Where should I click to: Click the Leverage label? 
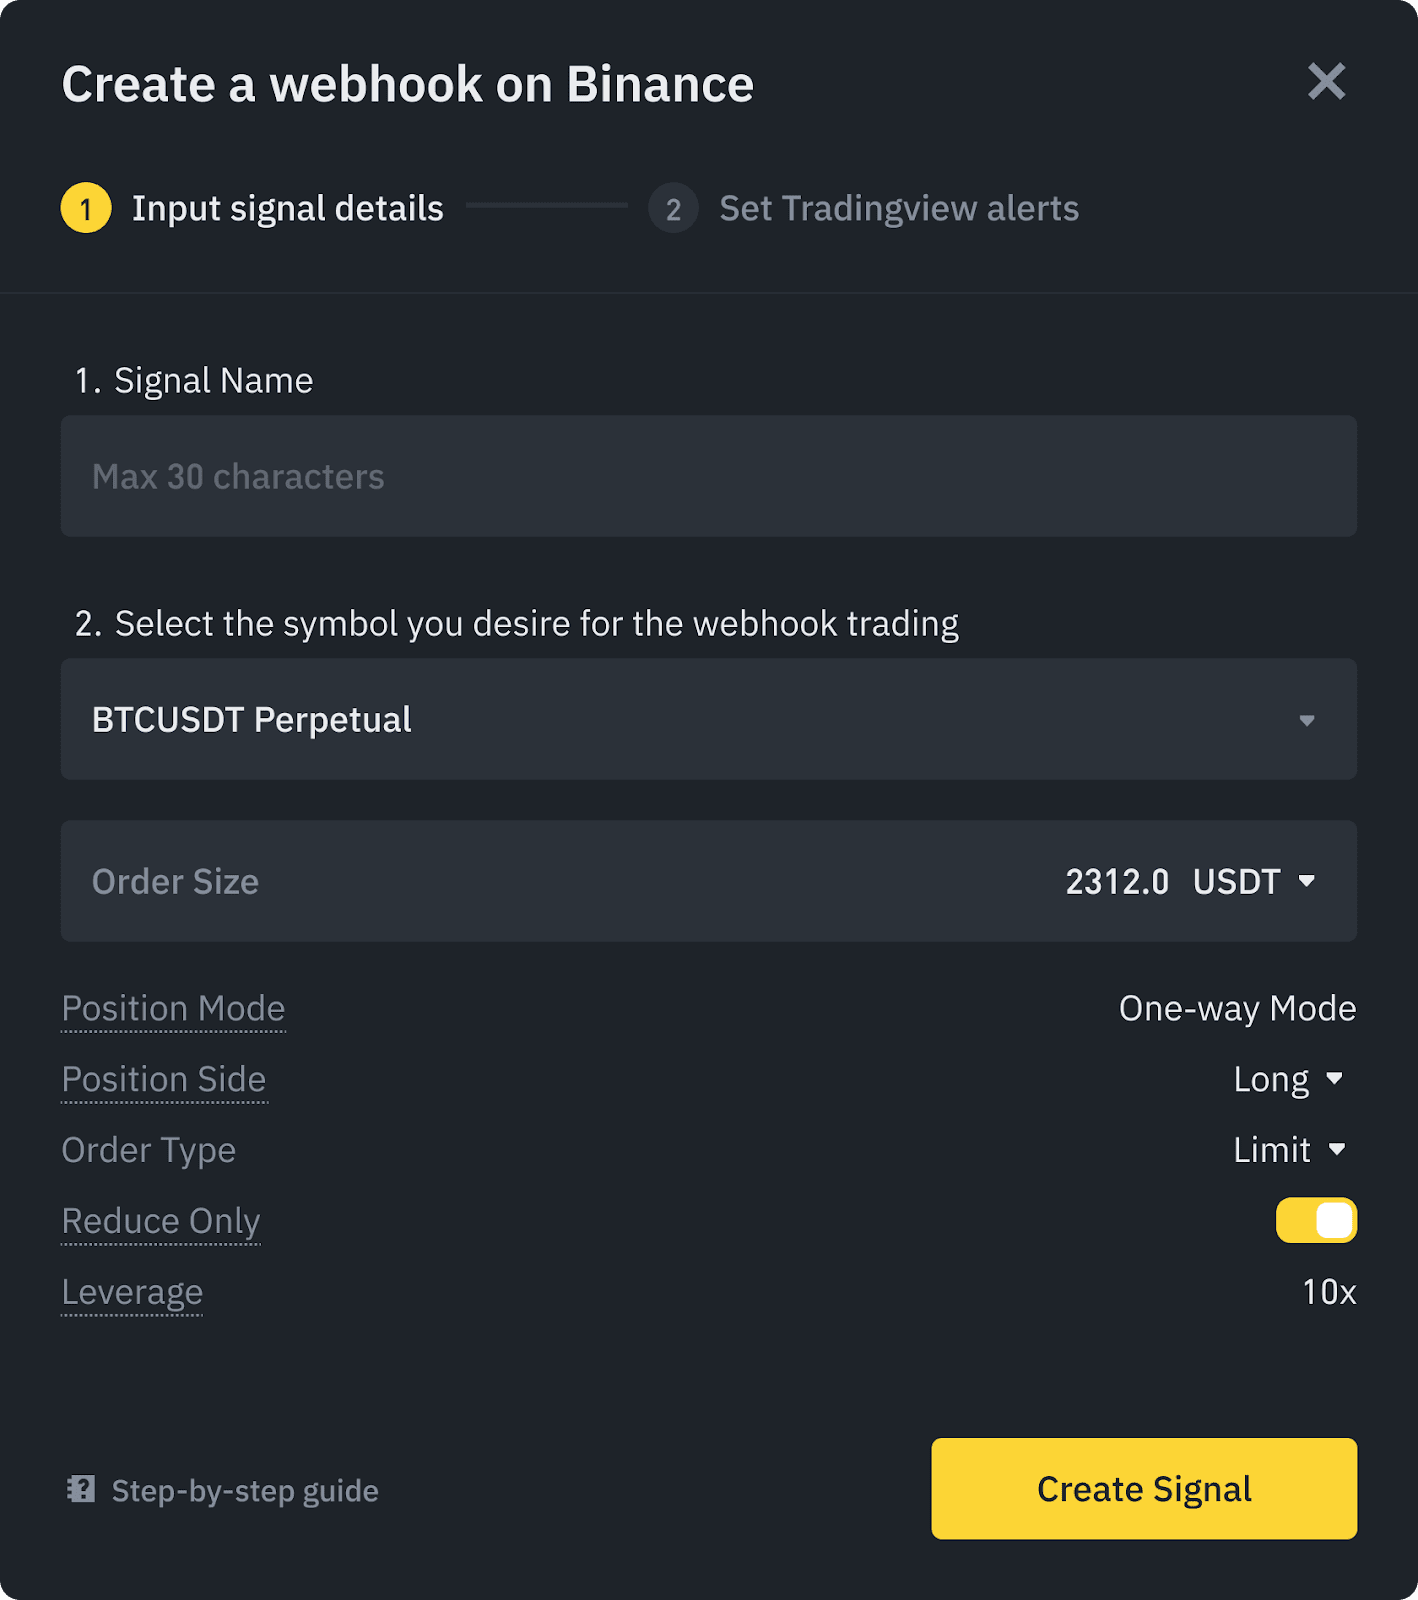pos(132,1292)
